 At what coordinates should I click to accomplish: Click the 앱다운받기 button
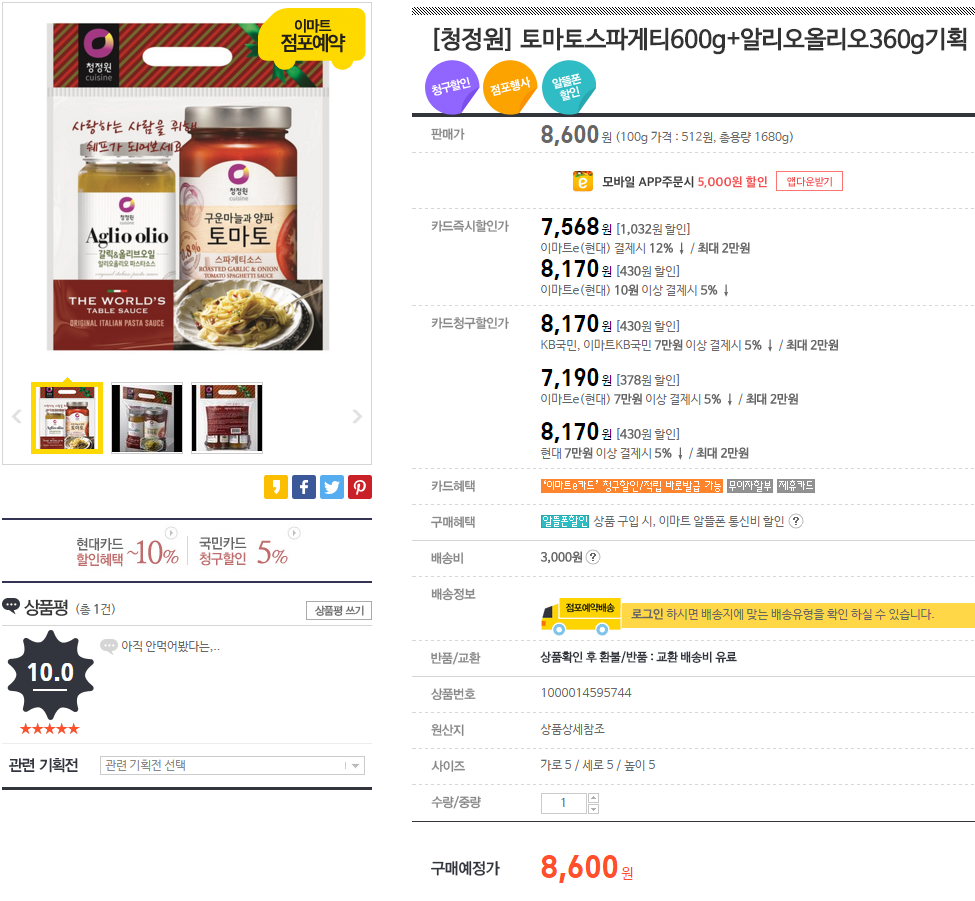[809, 182]
